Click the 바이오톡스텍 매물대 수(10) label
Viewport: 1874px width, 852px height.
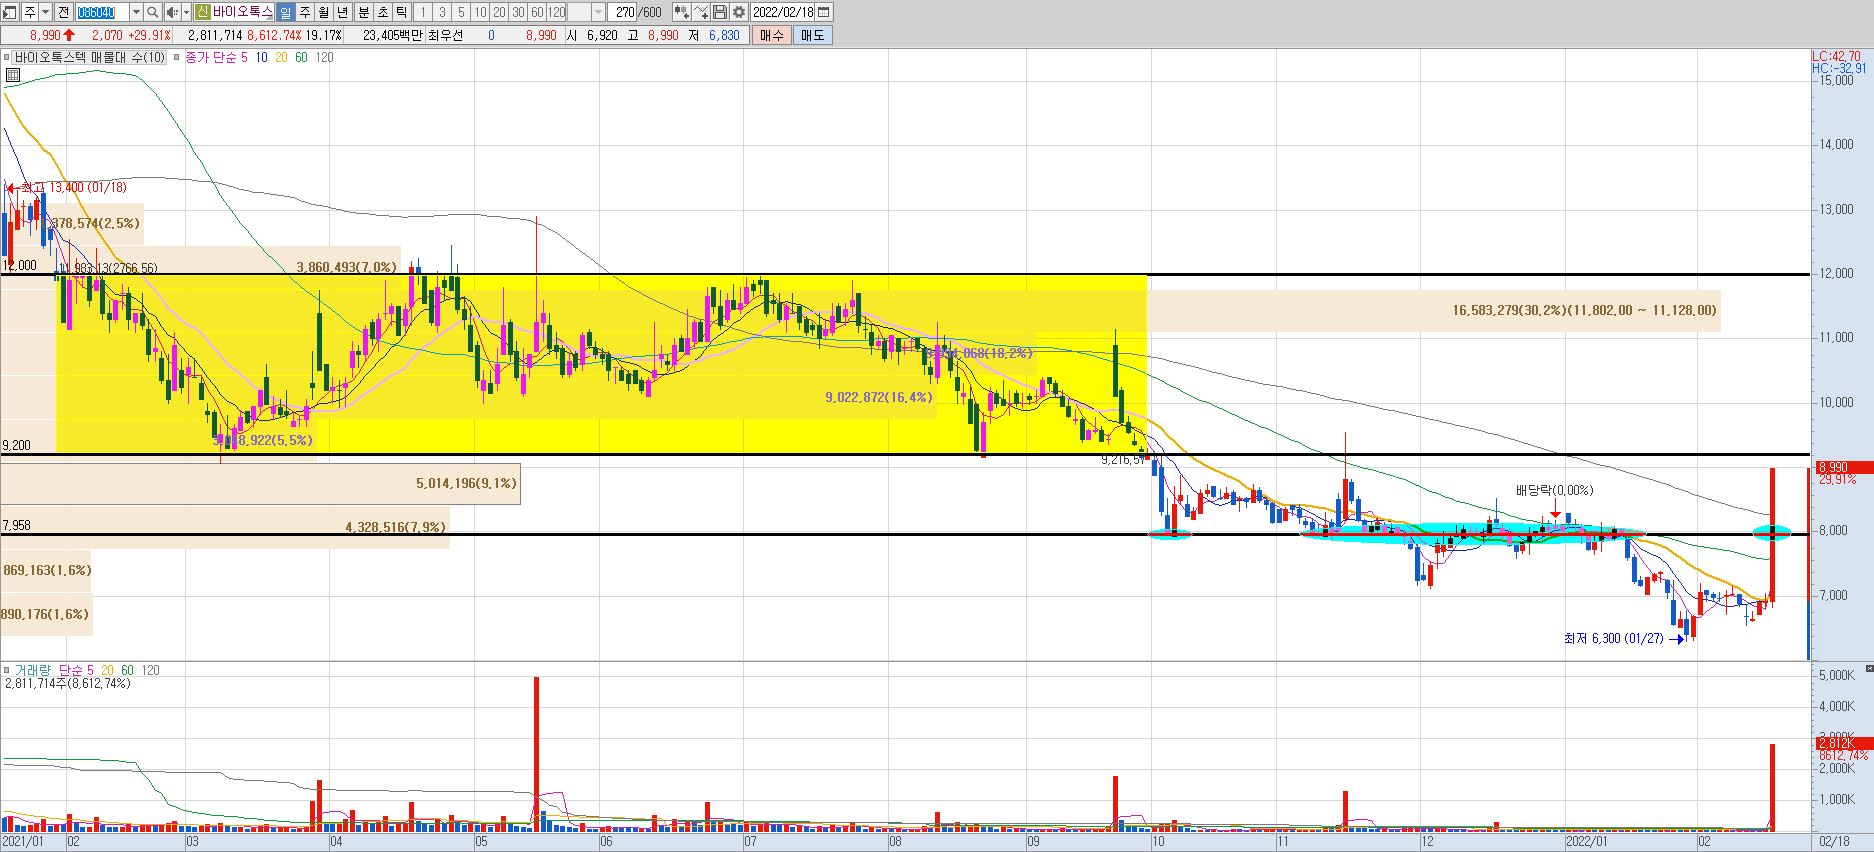click(88, 58)
